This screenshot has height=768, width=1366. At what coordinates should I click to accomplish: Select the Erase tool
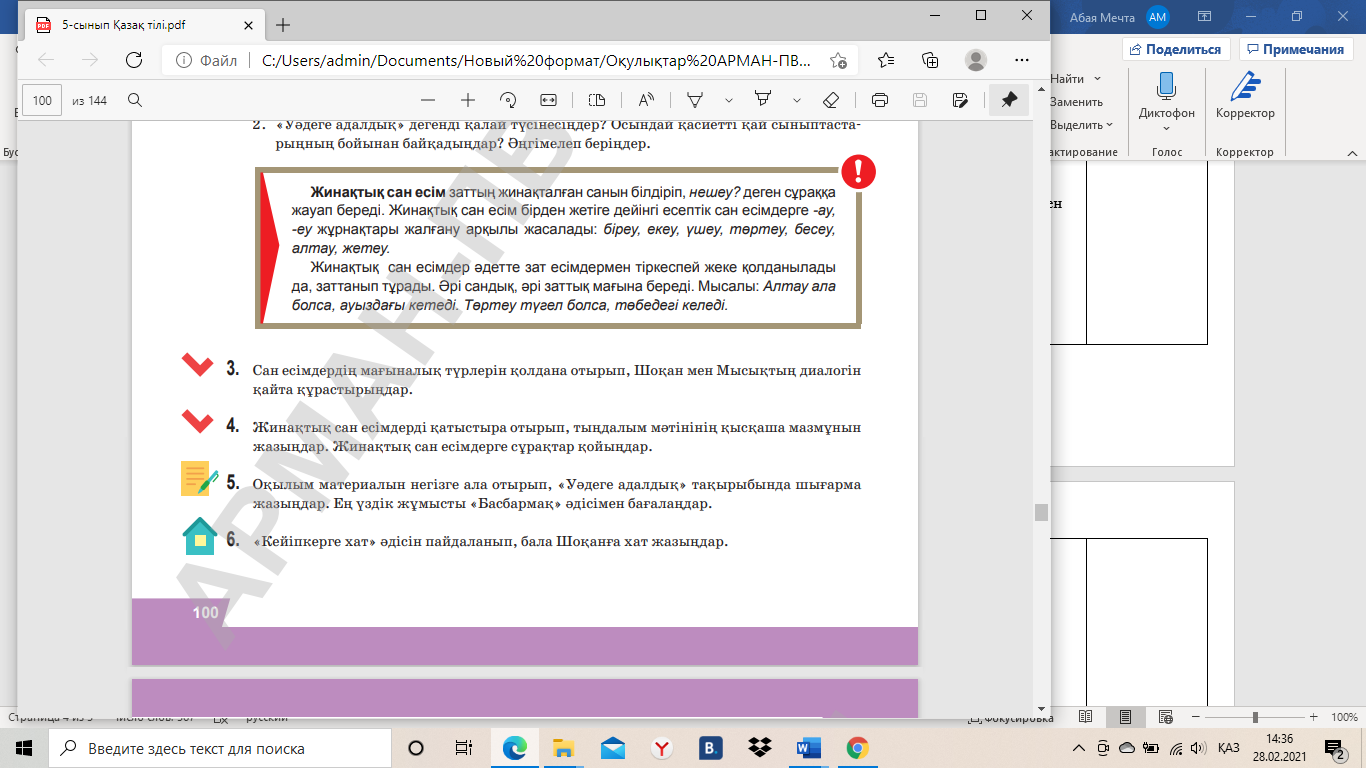point(830,100)
